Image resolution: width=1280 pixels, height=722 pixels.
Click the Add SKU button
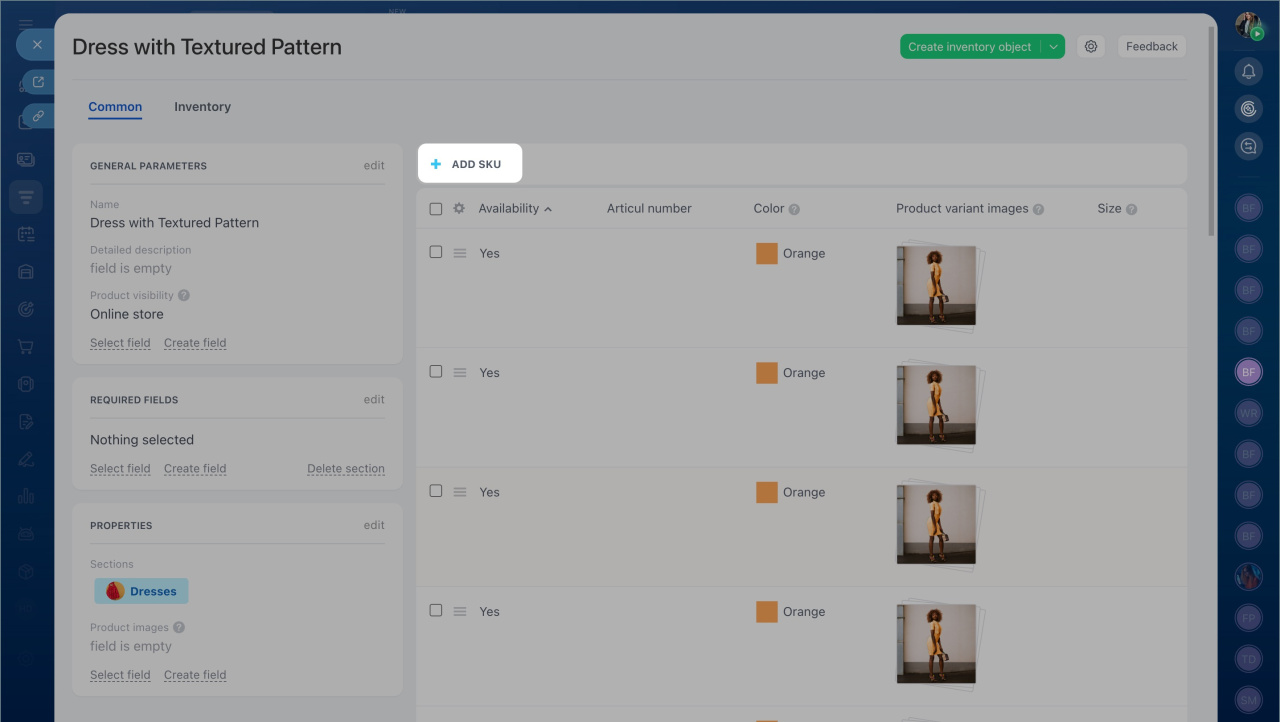tap(469, 164)
